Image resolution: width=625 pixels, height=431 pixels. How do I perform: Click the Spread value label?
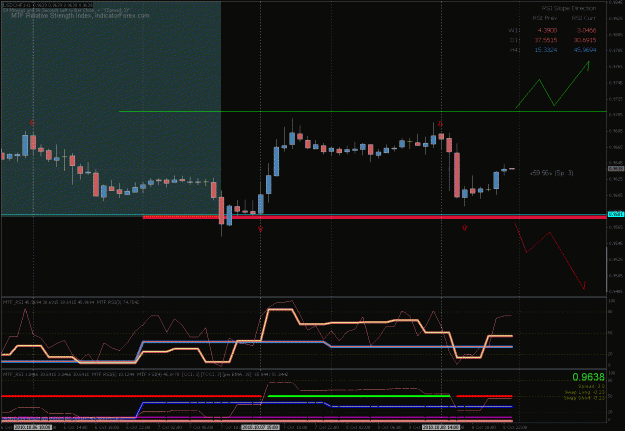[x=591, y=386]
